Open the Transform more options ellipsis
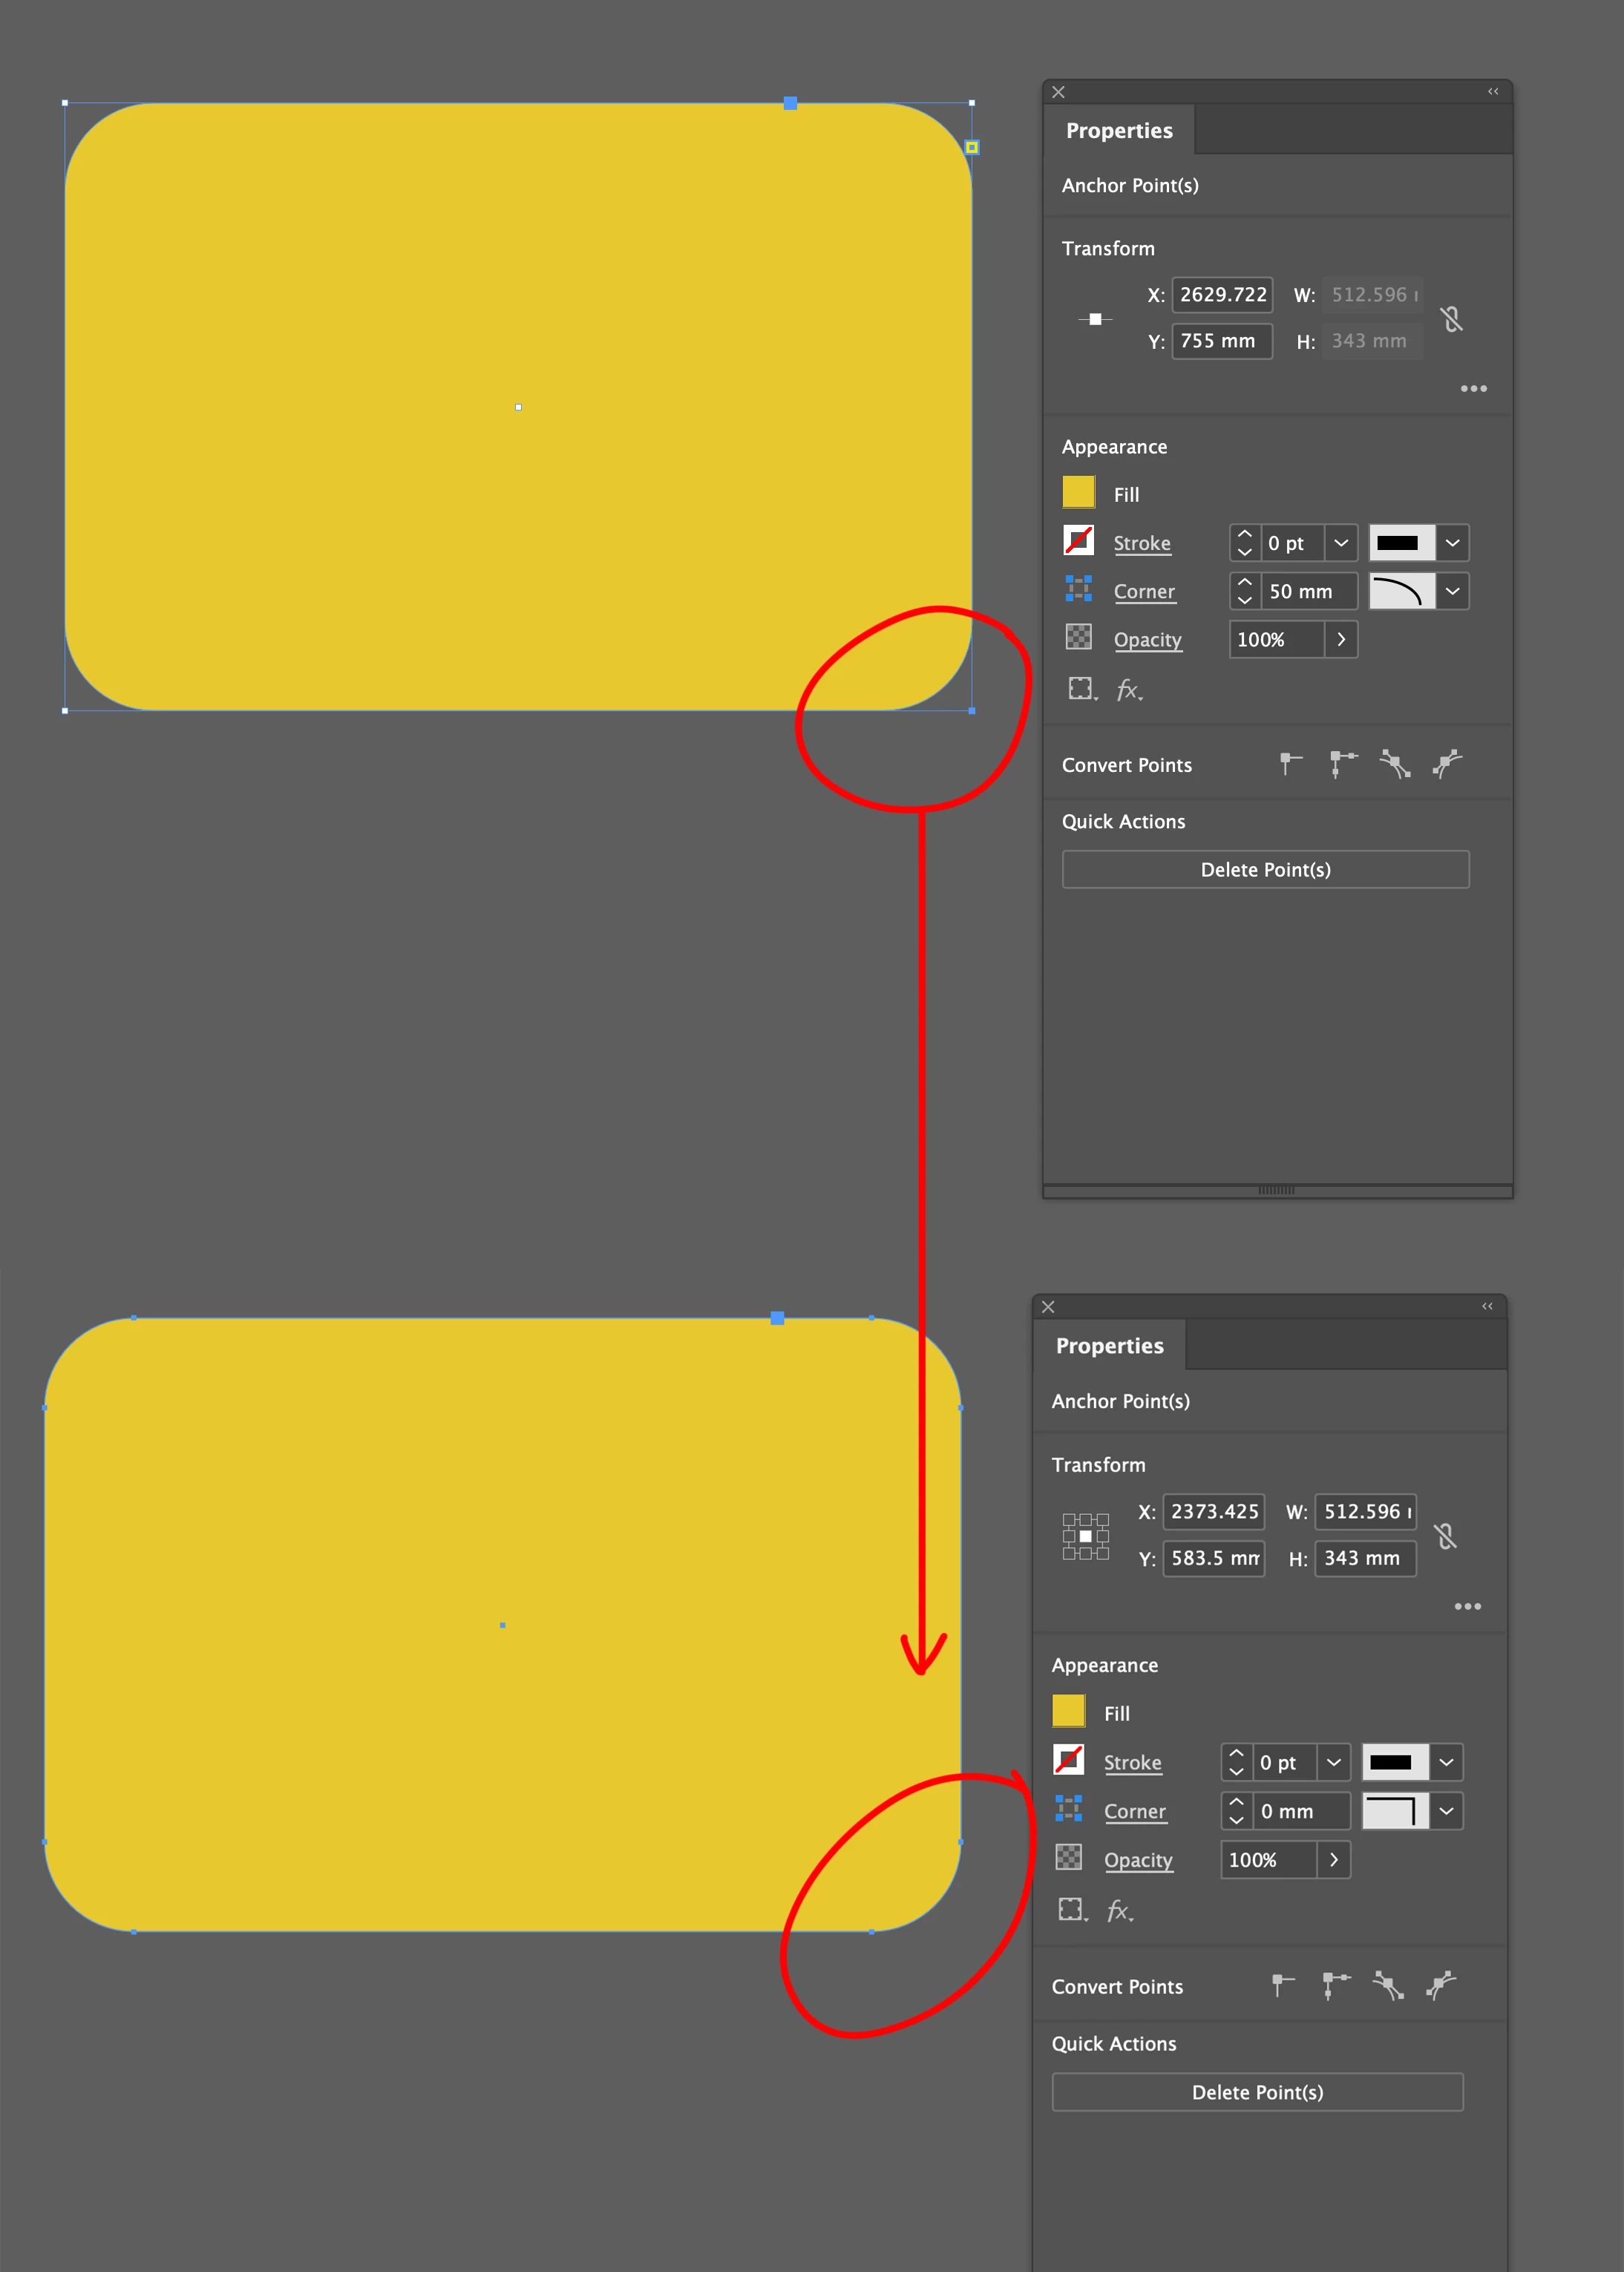 point(1473,388)
